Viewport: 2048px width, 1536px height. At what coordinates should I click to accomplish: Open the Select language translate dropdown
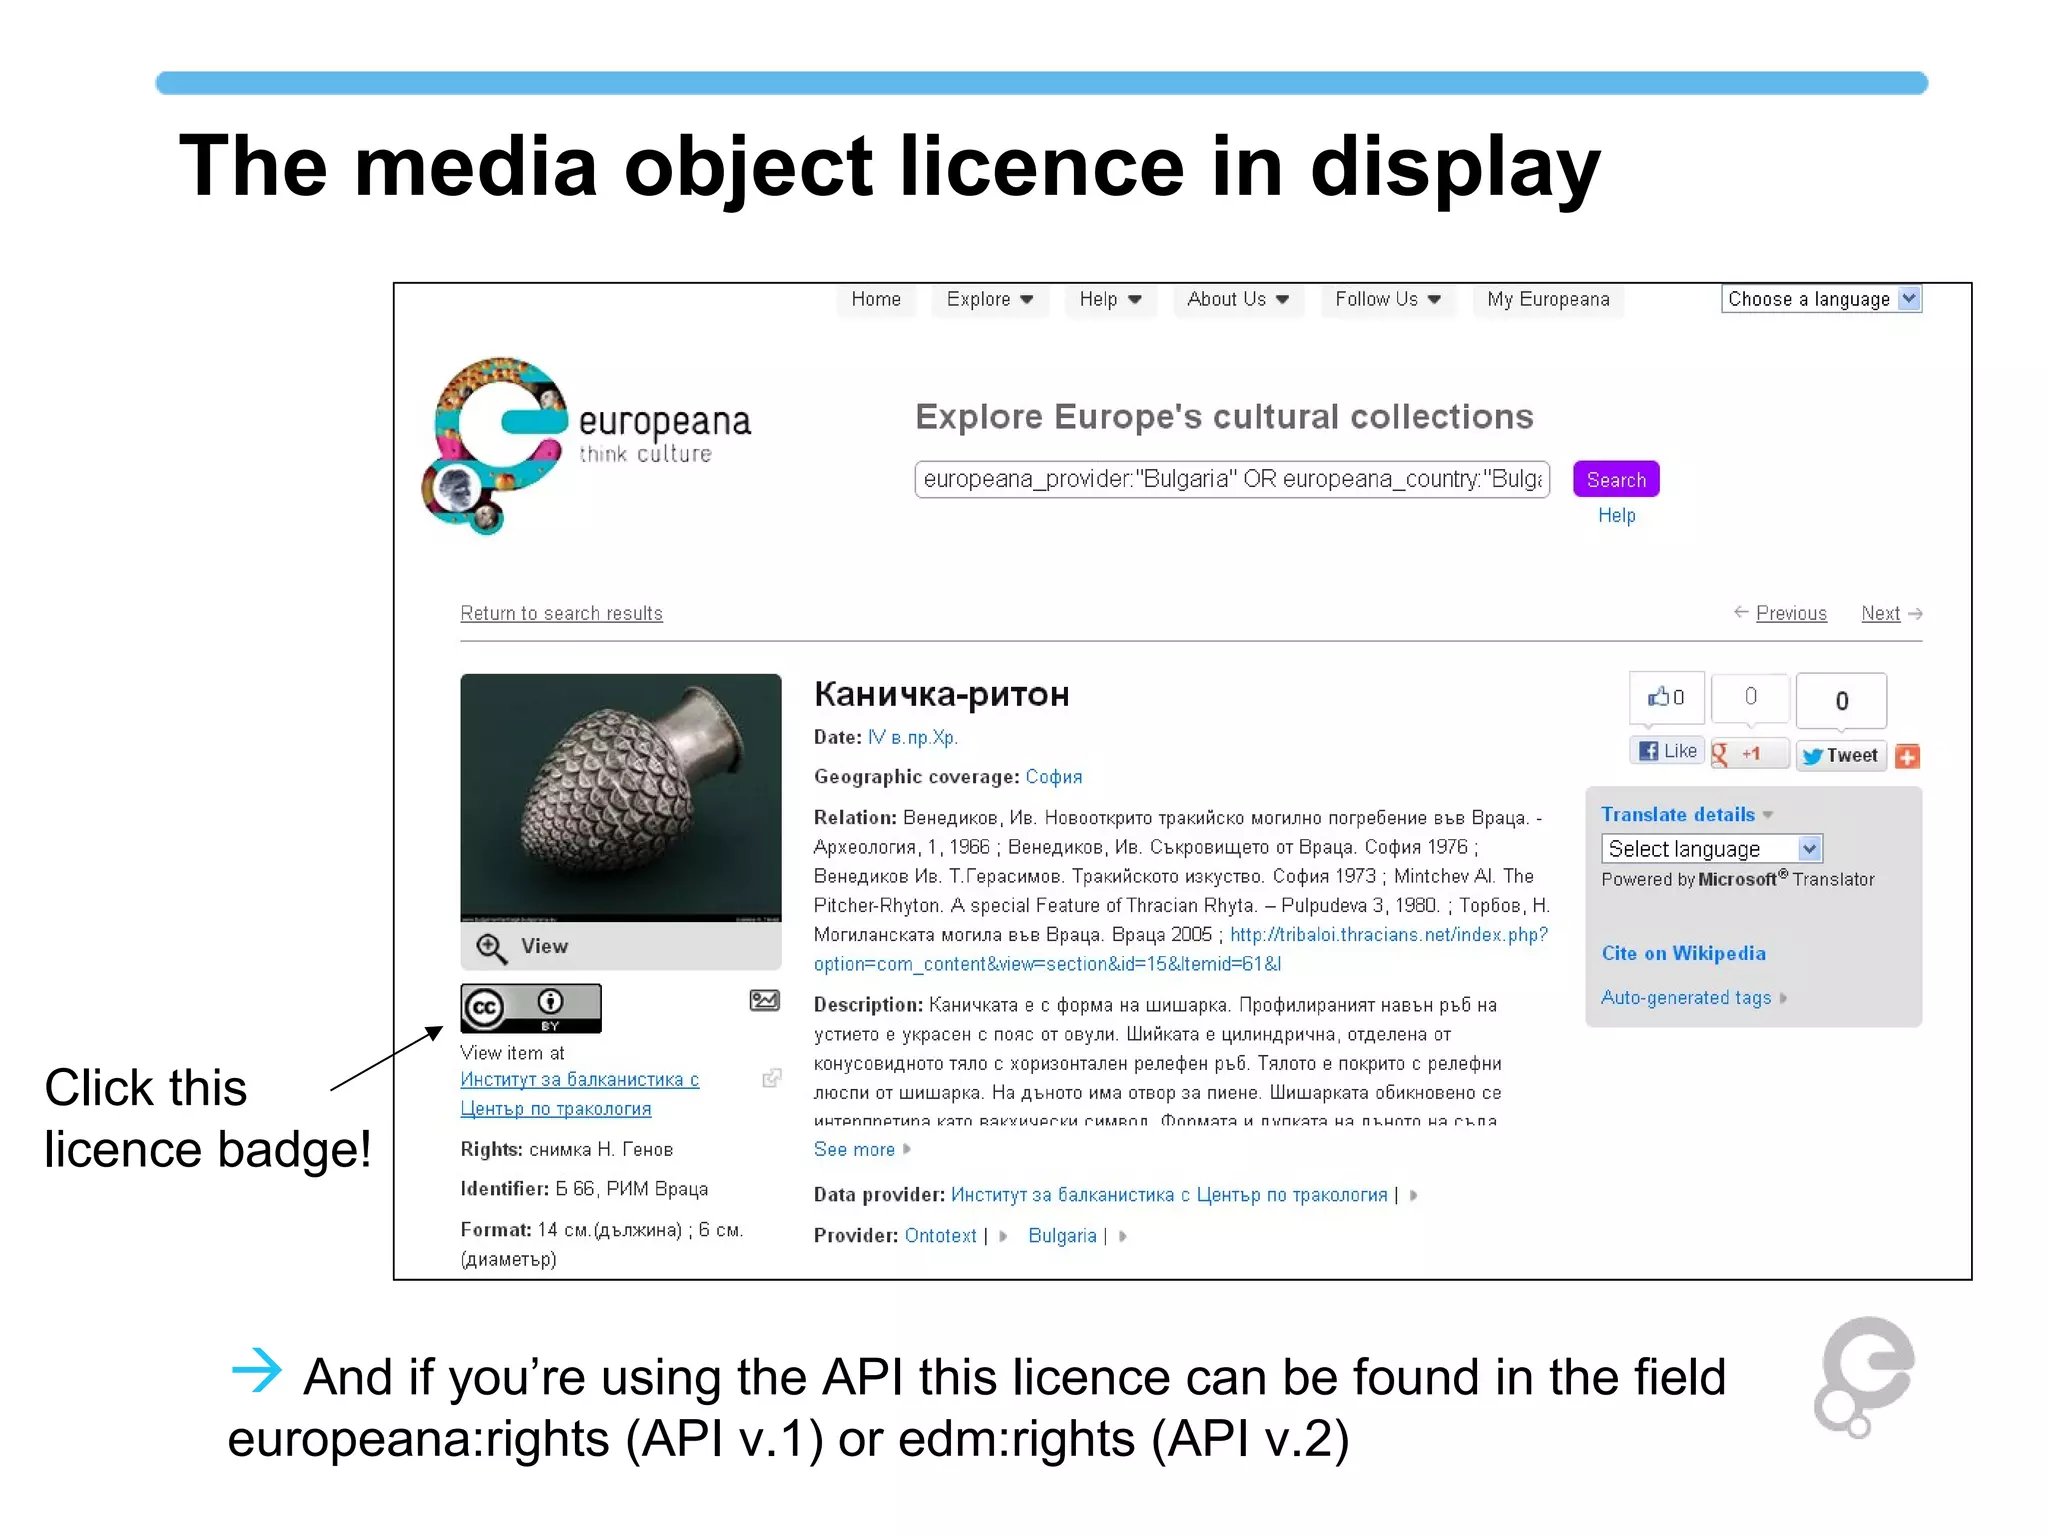[1711, 849]
